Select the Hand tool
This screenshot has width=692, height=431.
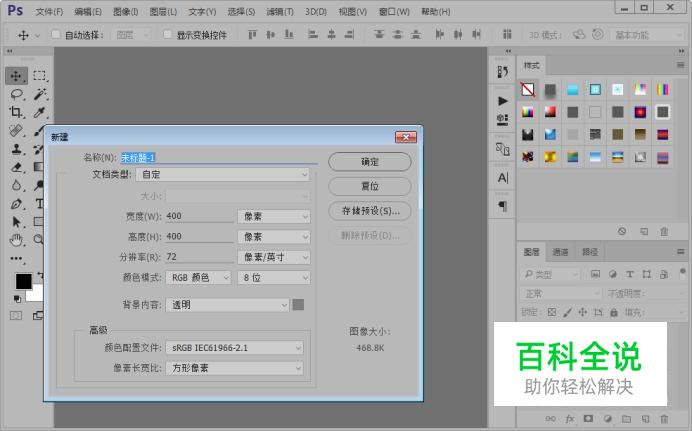pos(16,240)
